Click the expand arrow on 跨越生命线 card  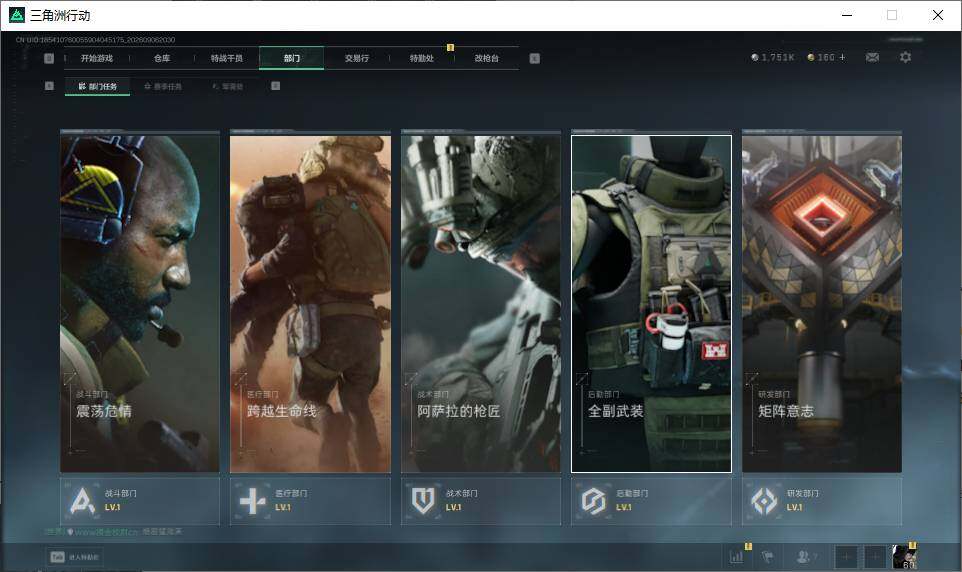coord(240,379)
